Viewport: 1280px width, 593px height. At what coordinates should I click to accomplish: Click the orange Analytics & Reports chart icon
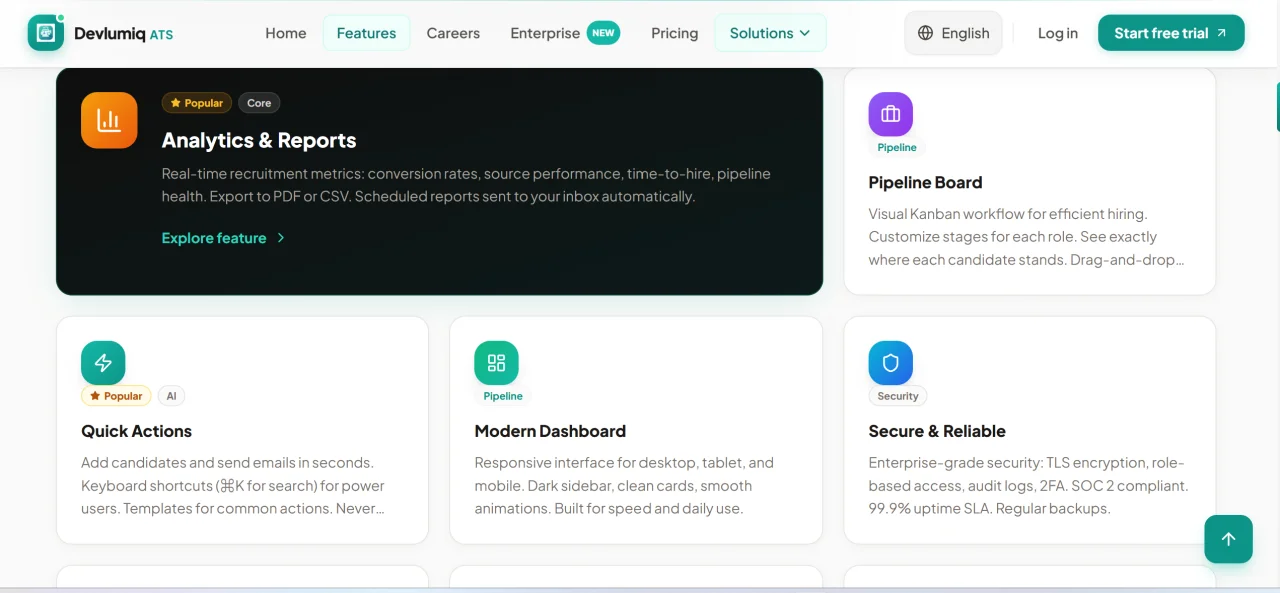pos(109,120)
